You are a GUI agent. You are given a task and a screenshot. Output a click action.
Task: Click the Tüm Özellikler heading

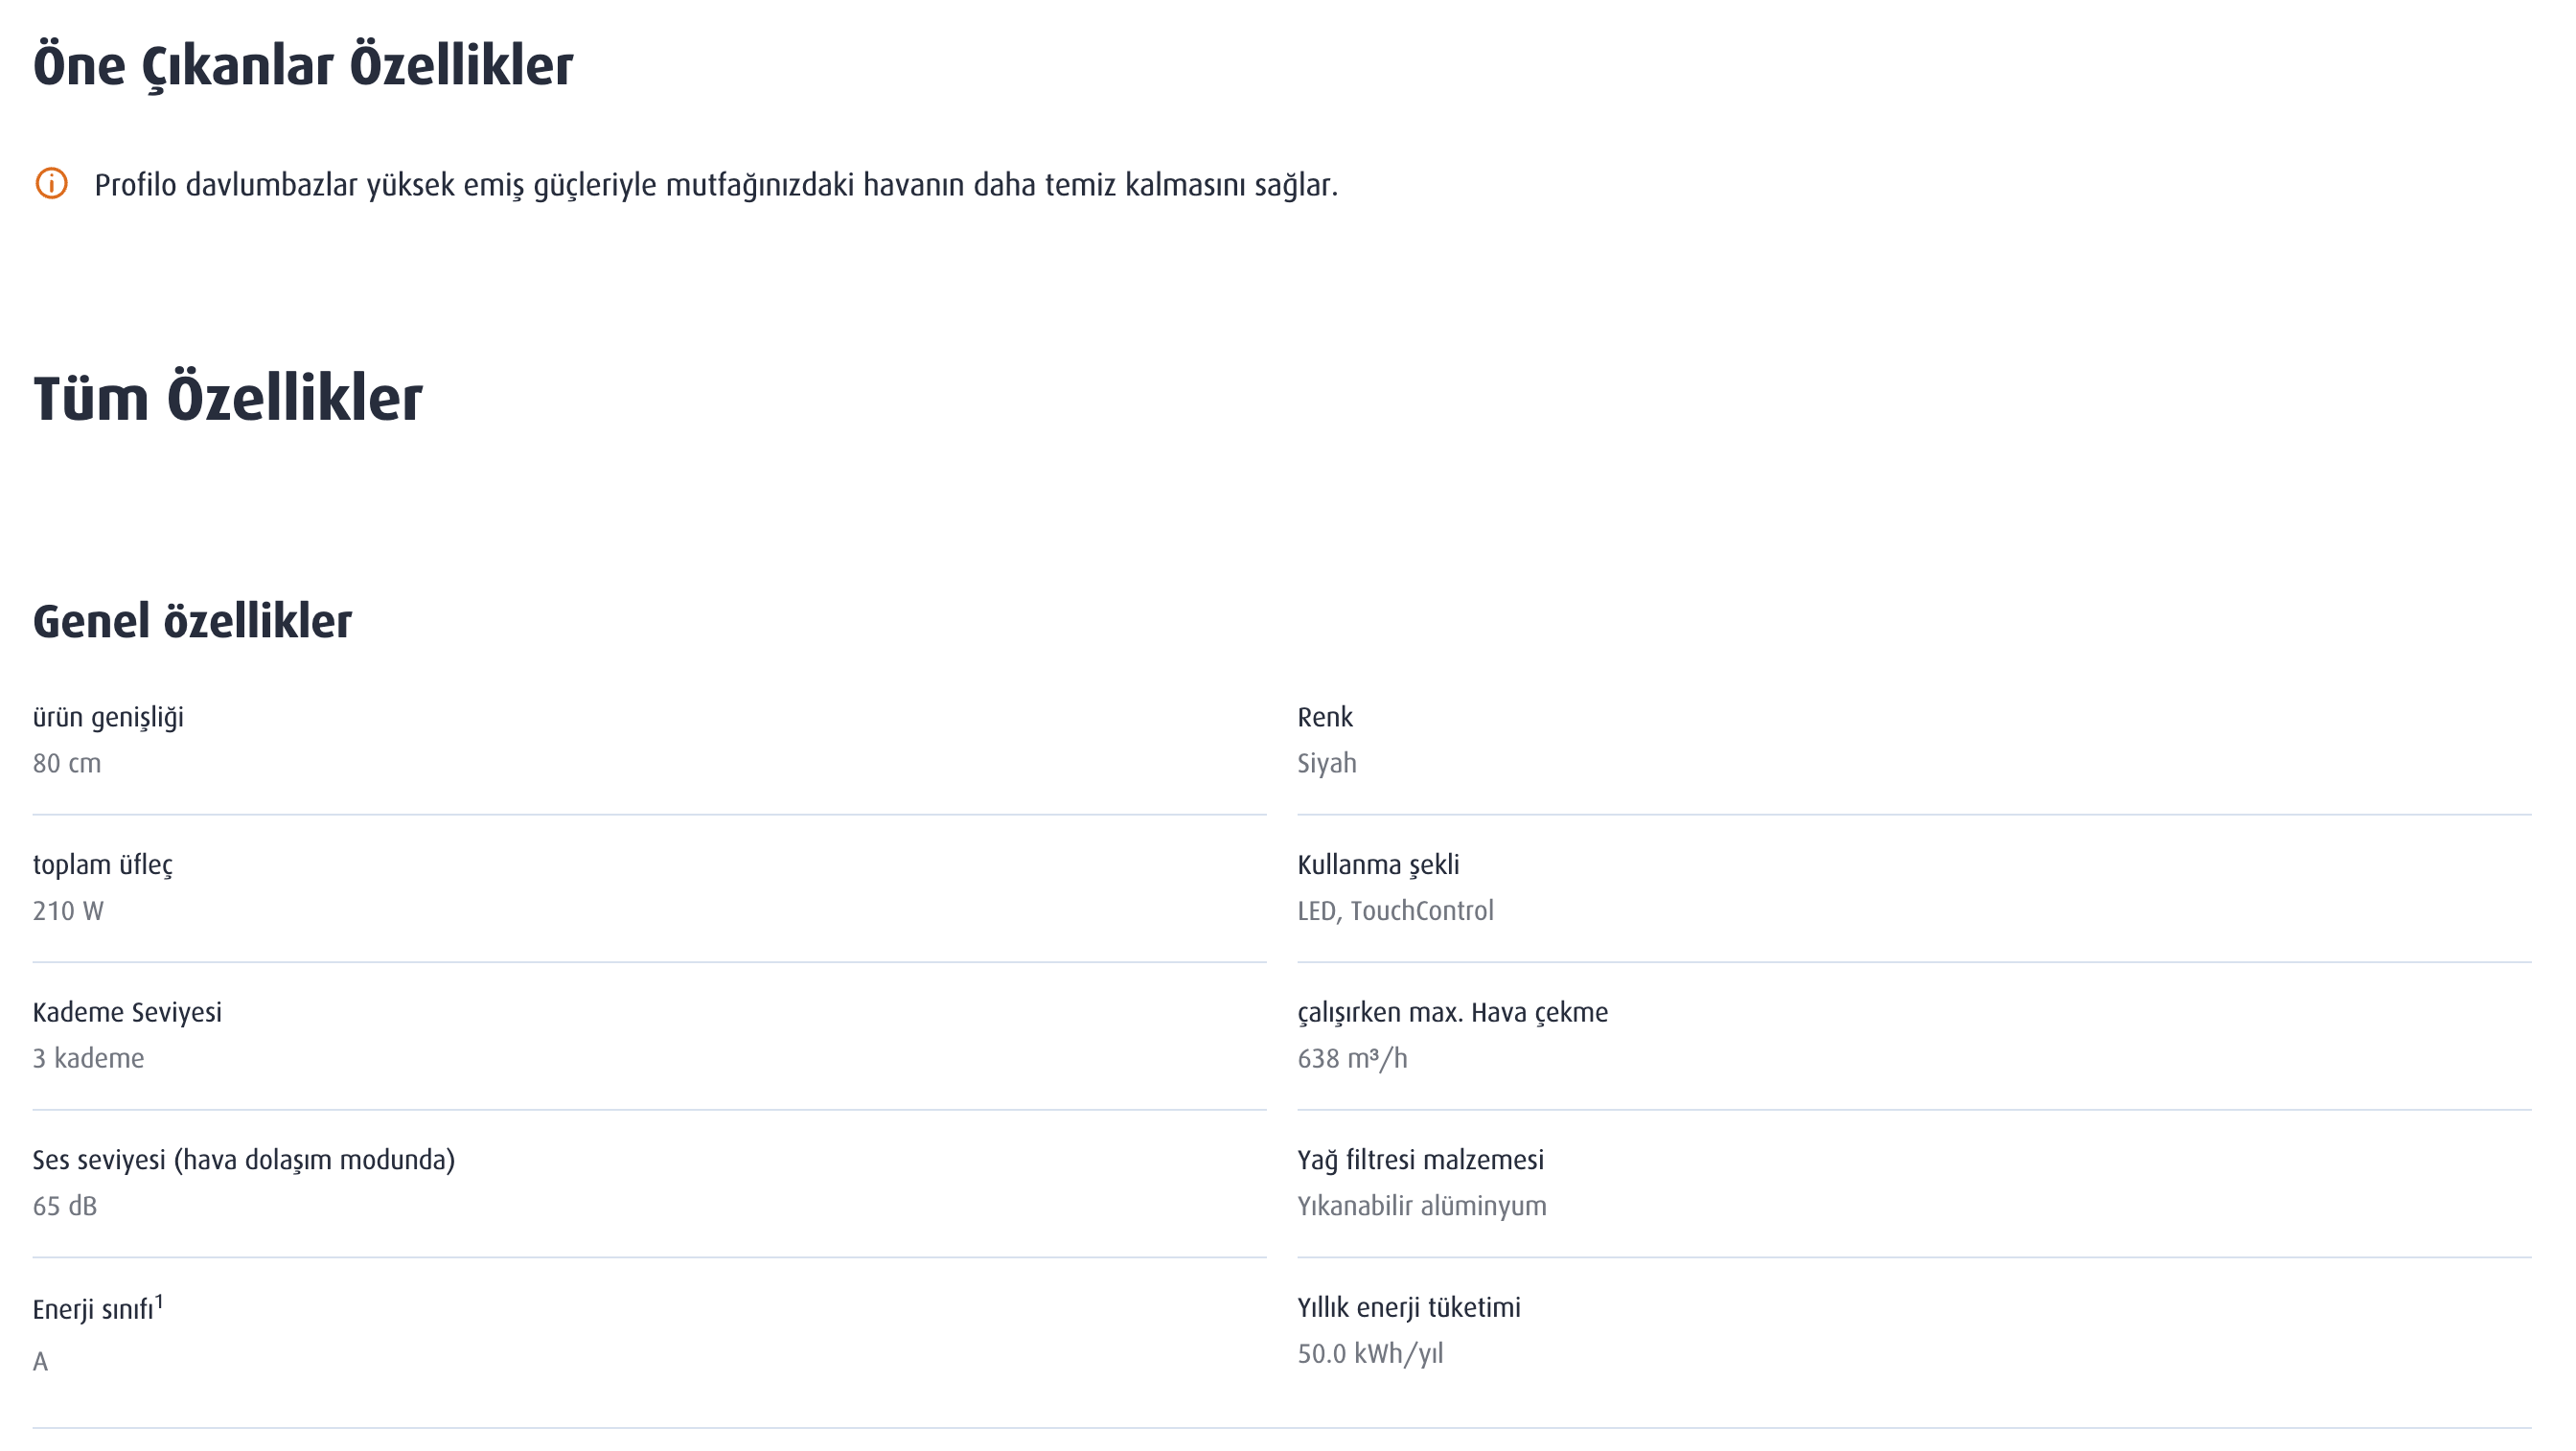click(228, 398)
